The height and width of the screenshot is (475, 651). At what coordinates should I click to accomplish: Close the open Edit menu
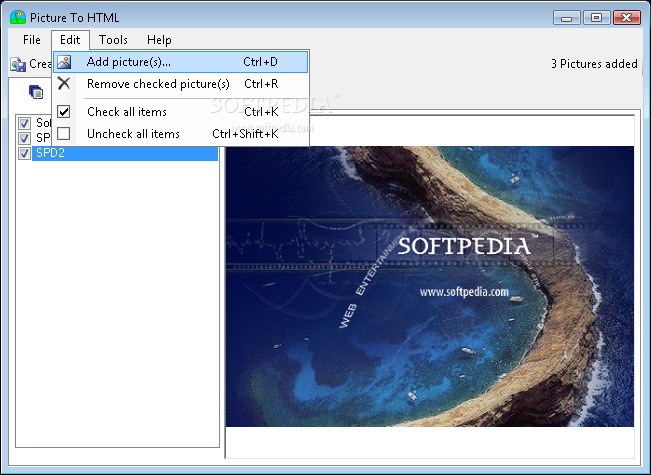tap(70, 40)
